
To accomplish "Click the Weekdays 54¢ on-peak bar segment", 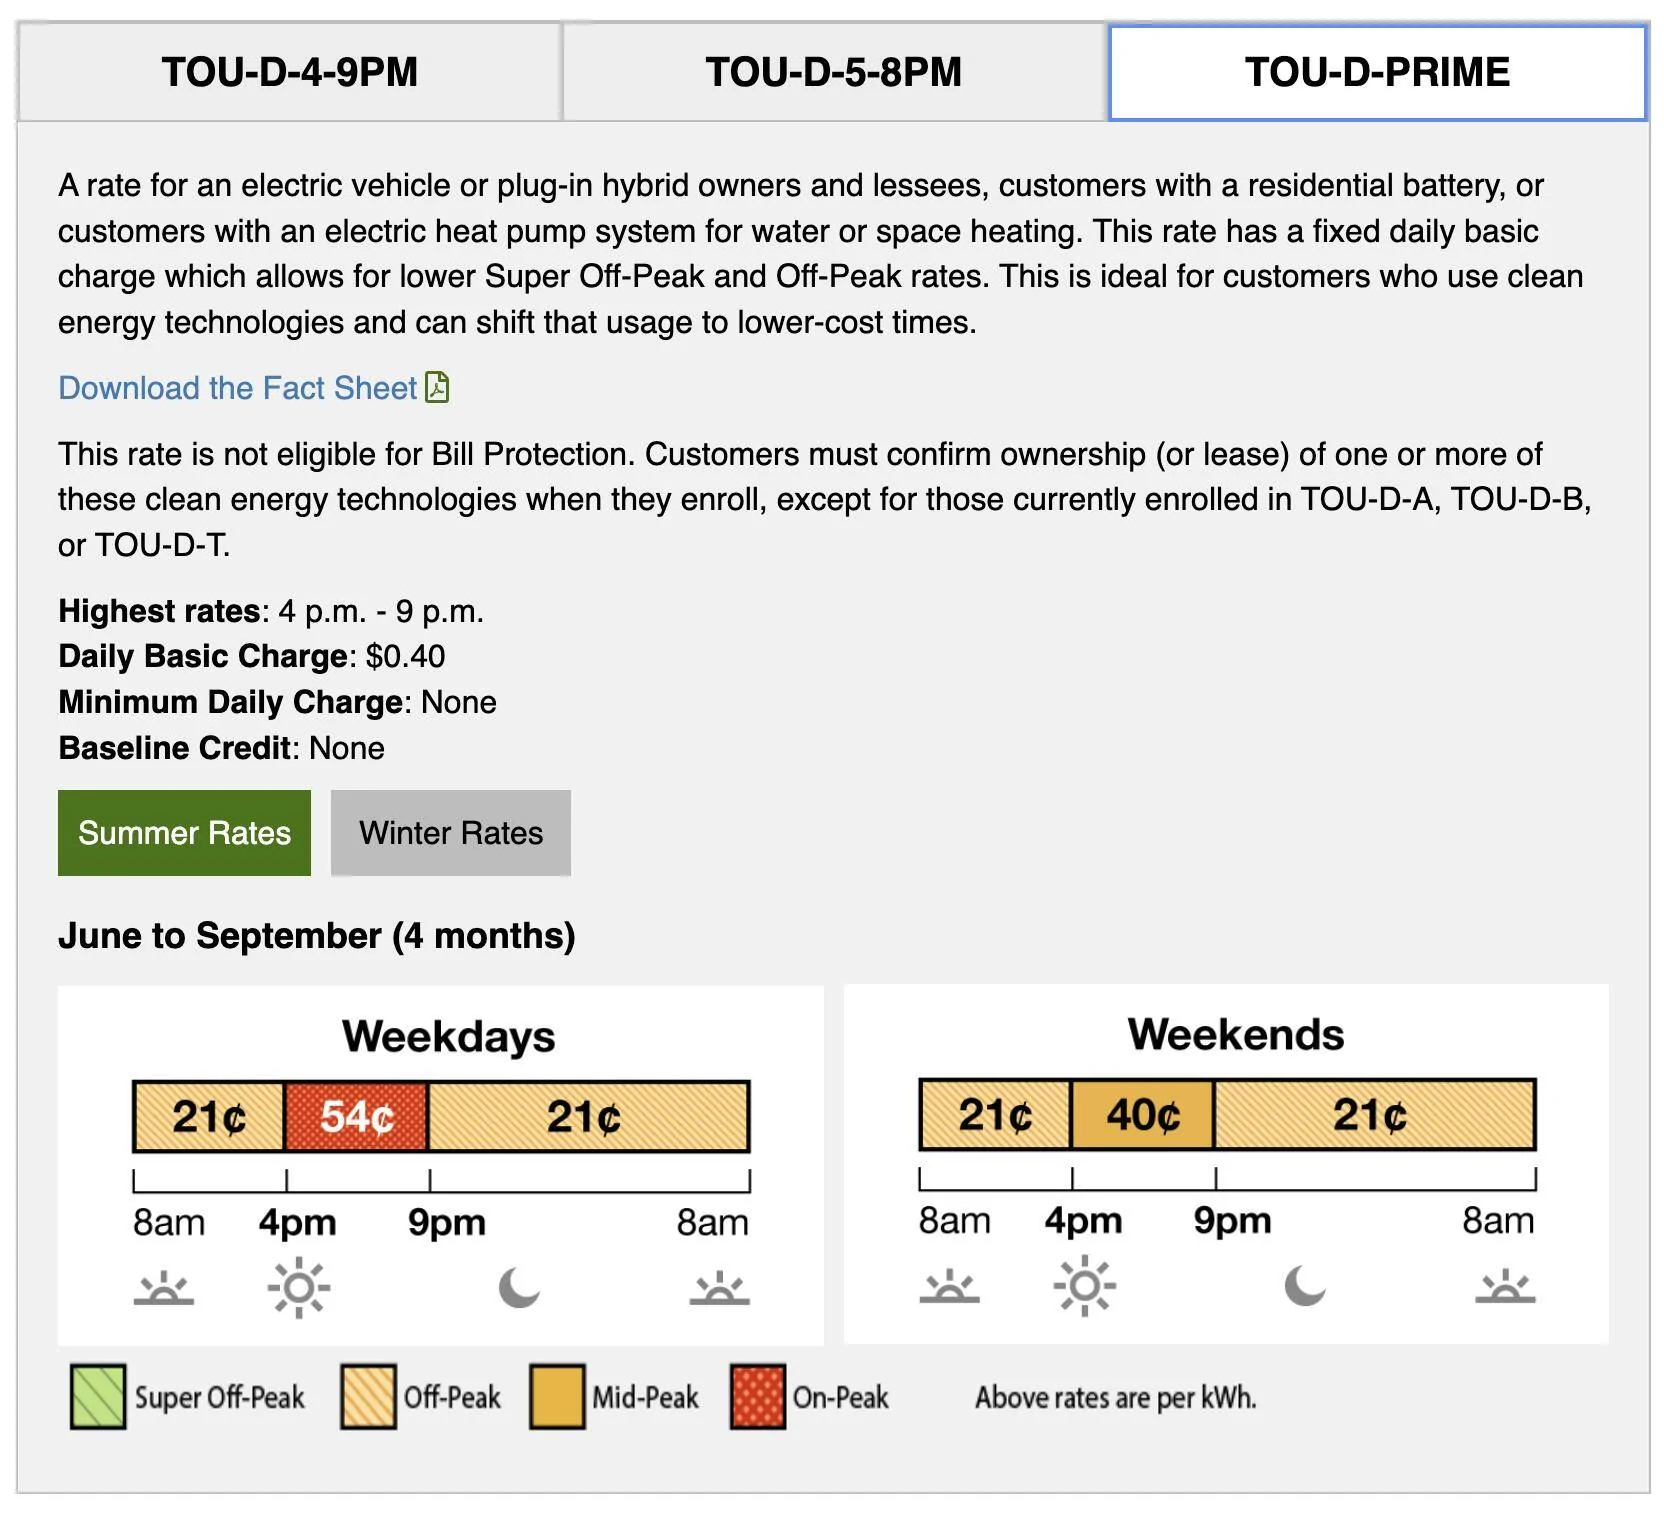I will point(357,1117).
